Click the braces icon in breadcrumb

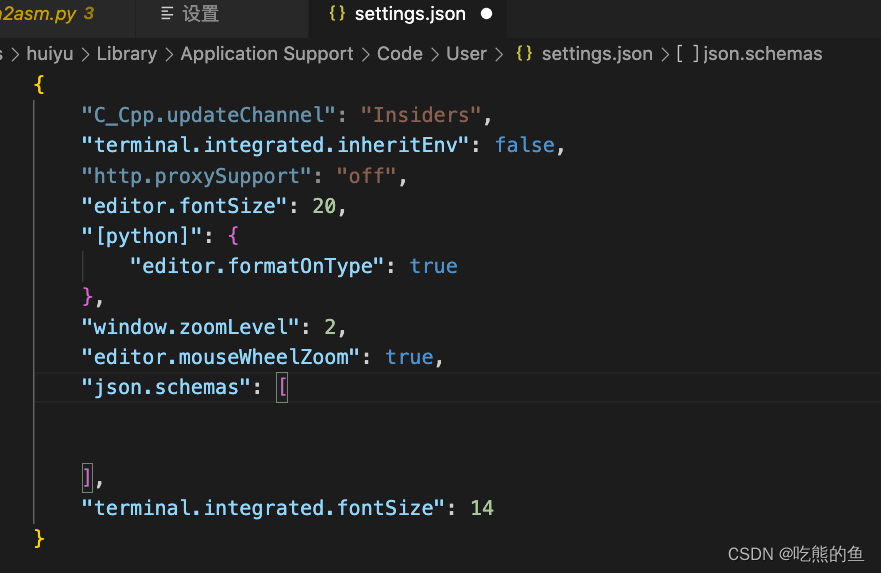[524, 53]
